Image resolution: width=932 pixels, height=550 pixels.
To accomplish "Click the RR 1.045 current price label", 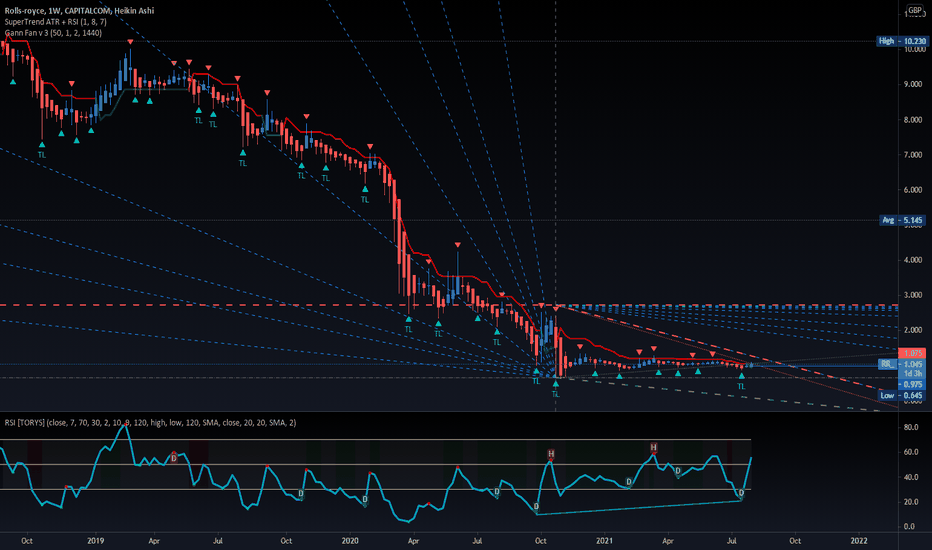I will [x=902, y=364].
